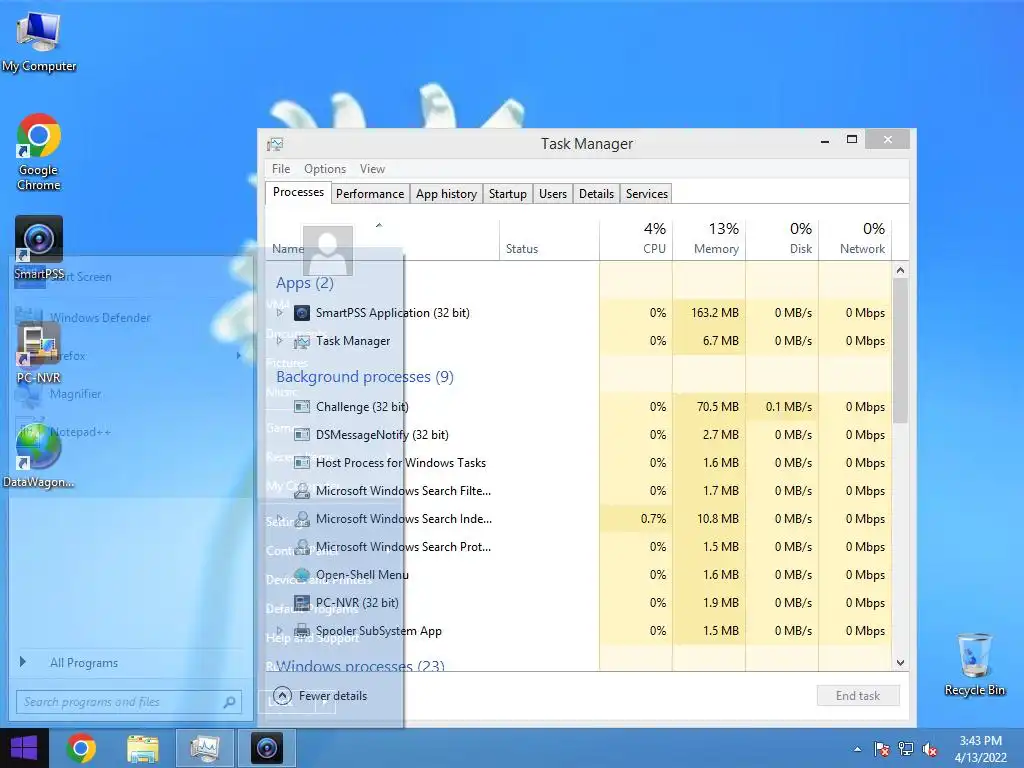Expand Microsoft Windows Search Indexer entry
Image resolution: width=1024 pixels, height=768 pixels.
pos(280,519)
